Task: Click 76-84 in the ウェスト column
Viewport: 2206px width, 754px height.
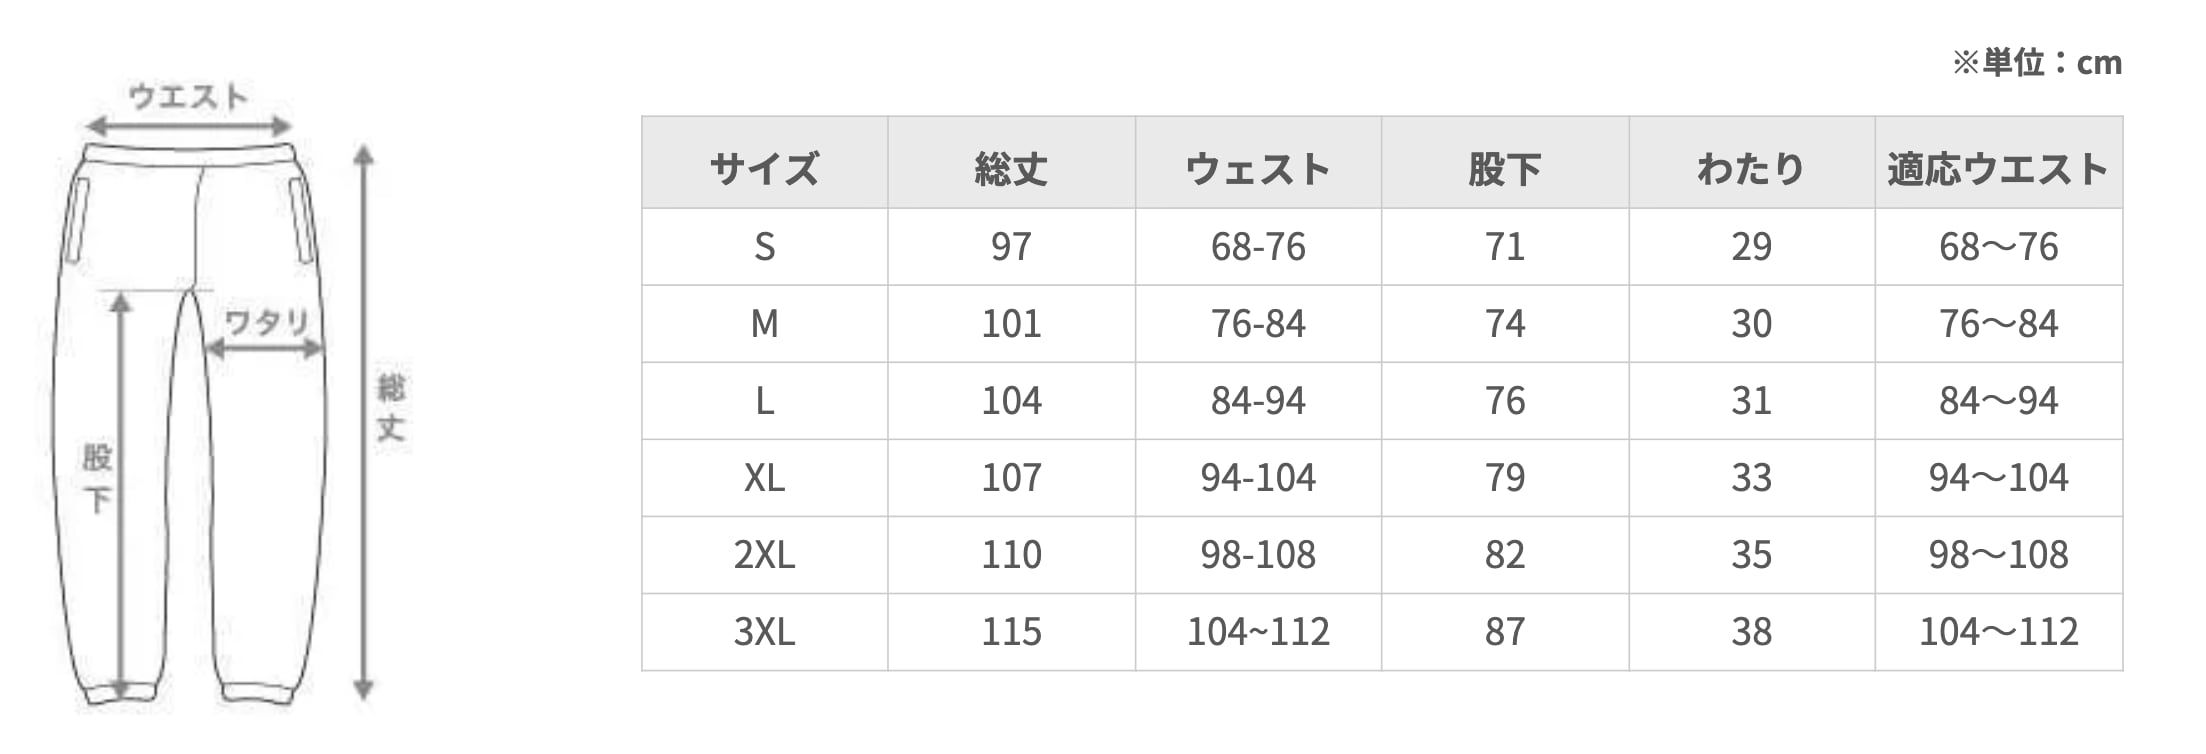Action: (x=1258, y=324)
